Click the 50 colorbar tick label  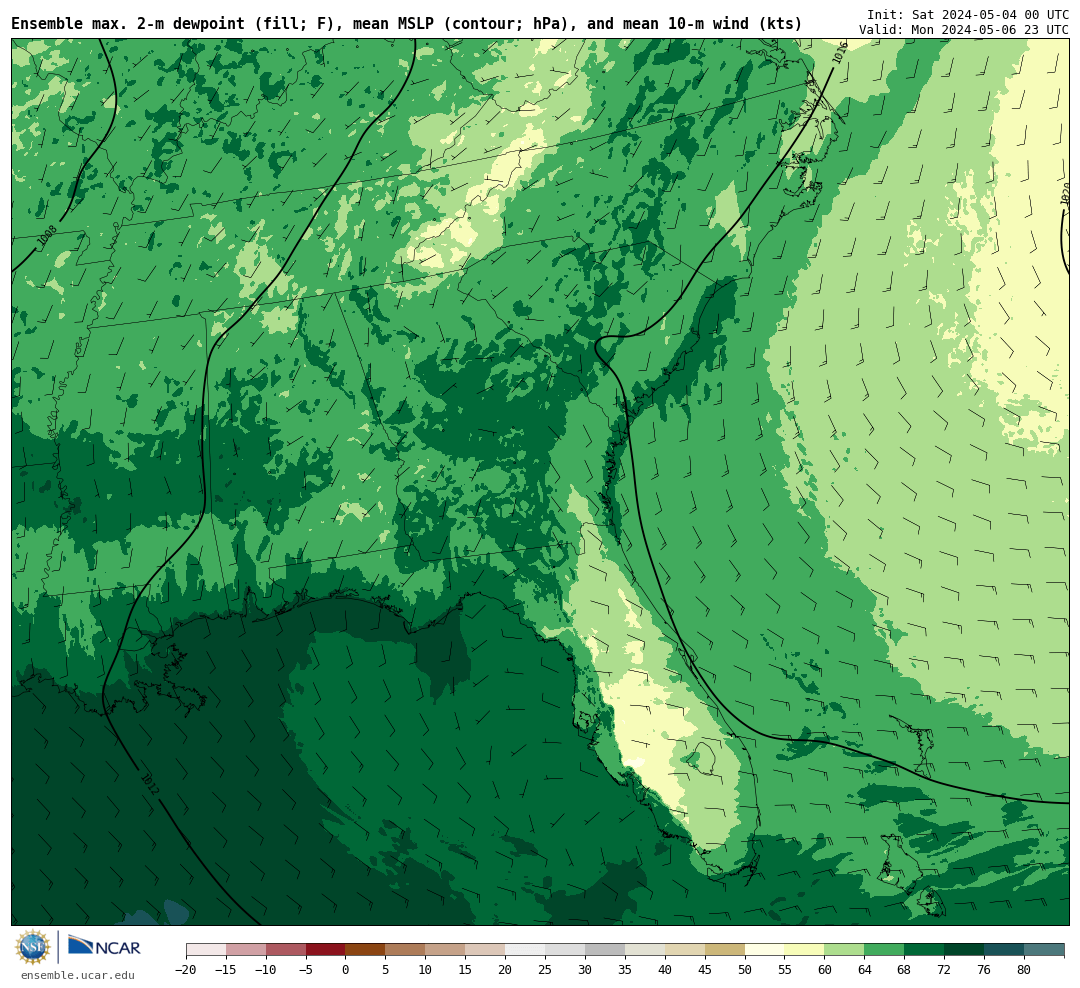click(x=745, y=969)
